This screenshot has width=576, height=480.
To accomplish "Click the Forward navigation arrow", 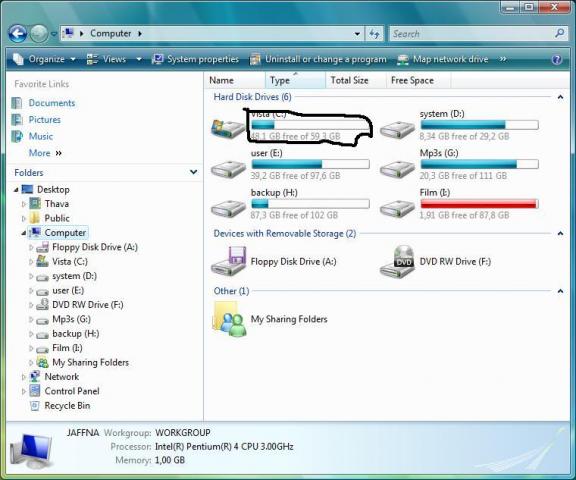I will point(39,34).
